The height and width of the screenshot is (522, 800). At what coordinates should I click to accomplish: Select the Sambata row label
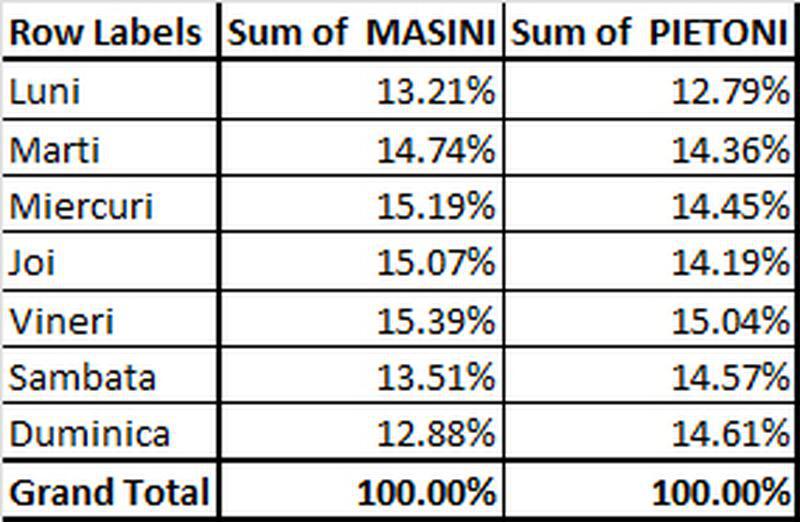coord(110,376)
